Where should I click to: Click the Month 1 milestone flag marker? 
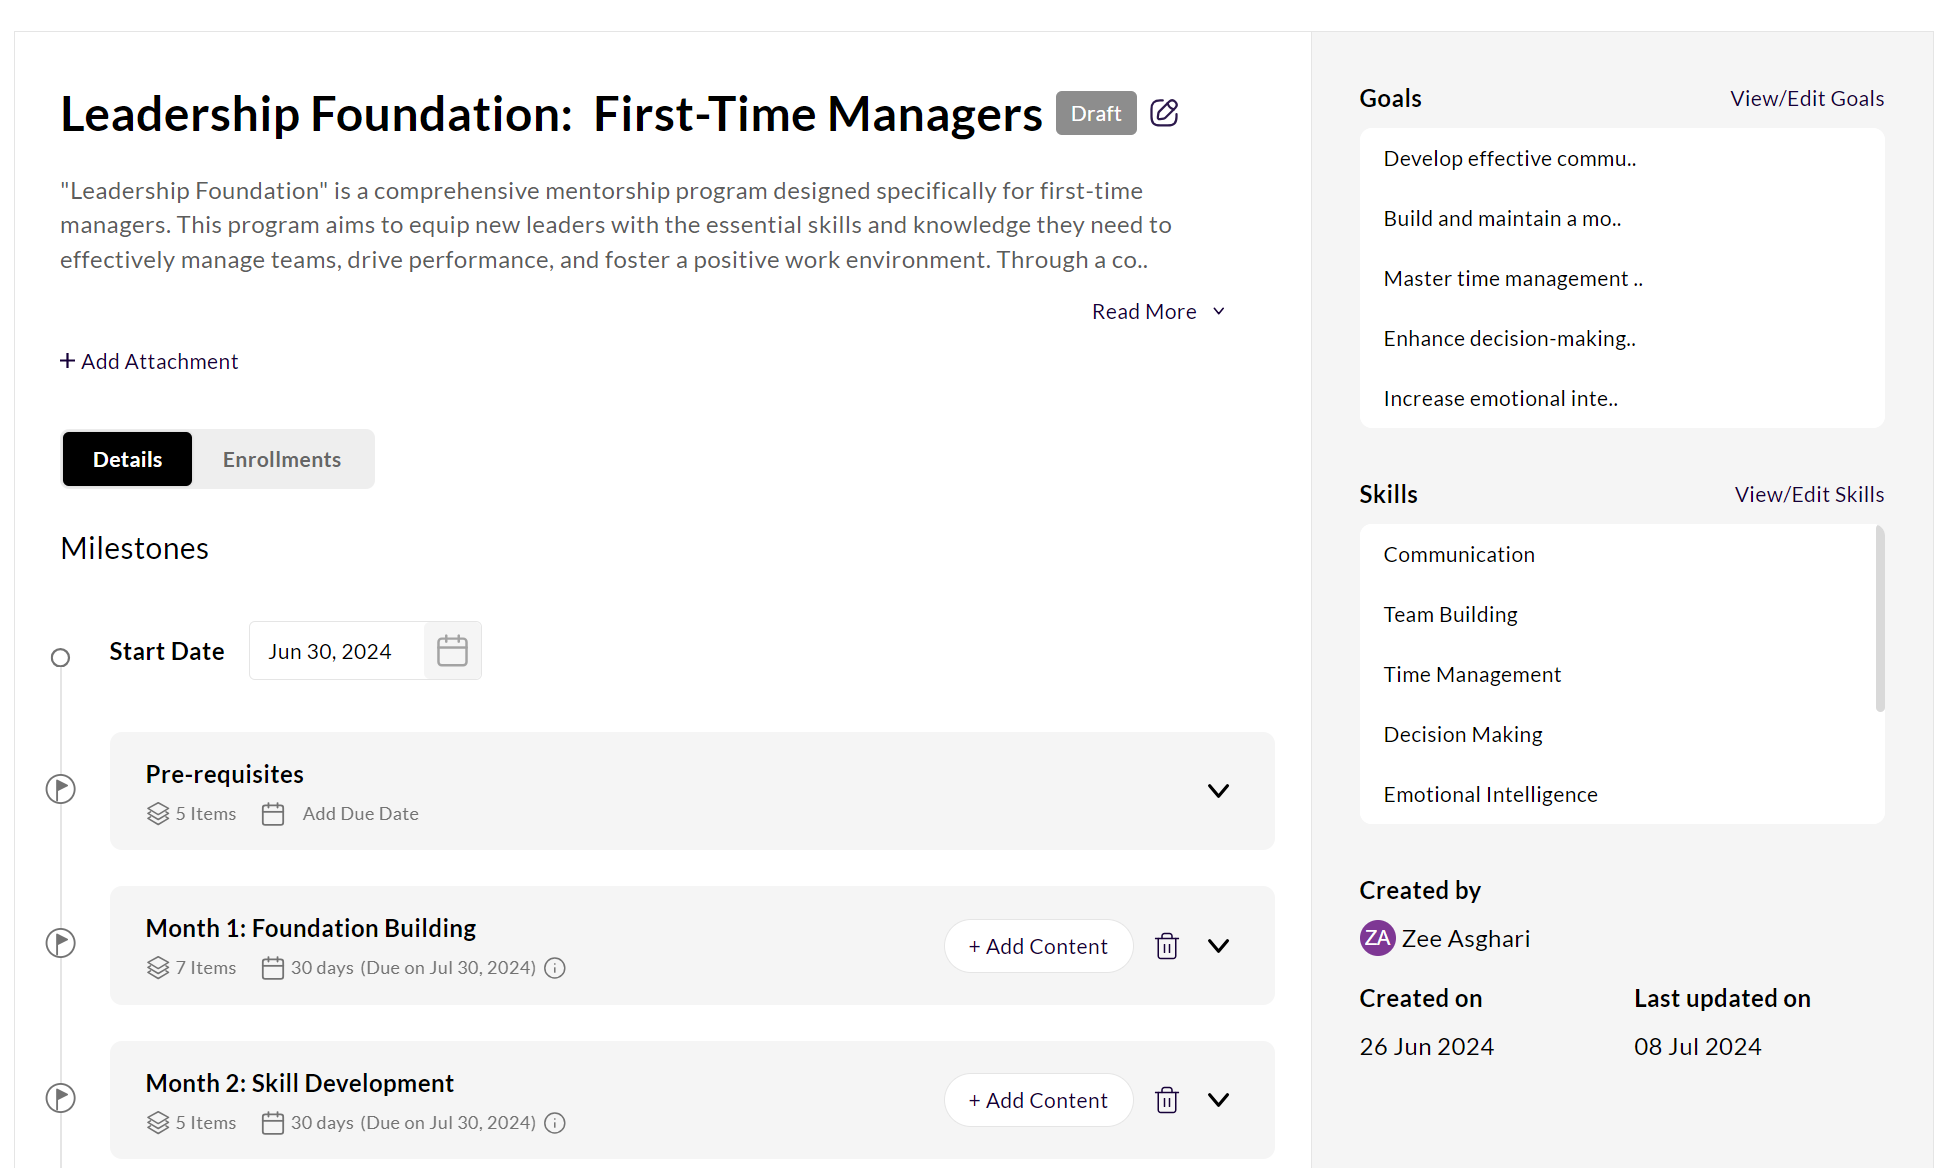(61, 943)
